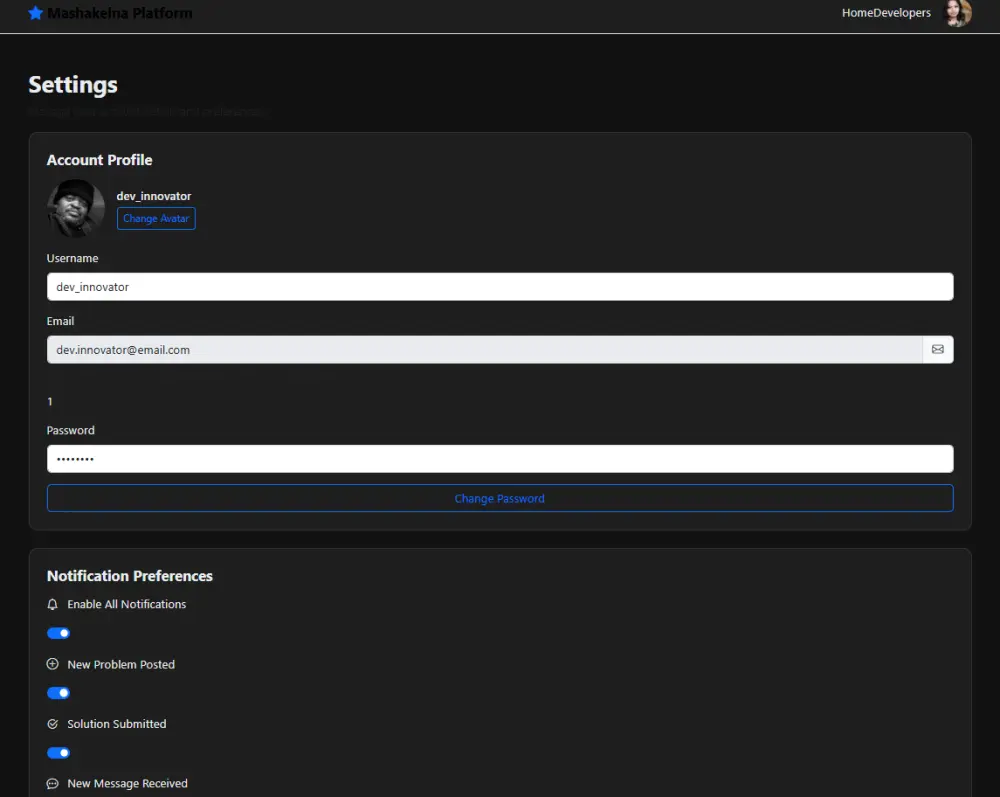Click the chat bubble icon beside New Message Received
Viewport: 1000px width, 797px height.
click(x=52, y=784)
